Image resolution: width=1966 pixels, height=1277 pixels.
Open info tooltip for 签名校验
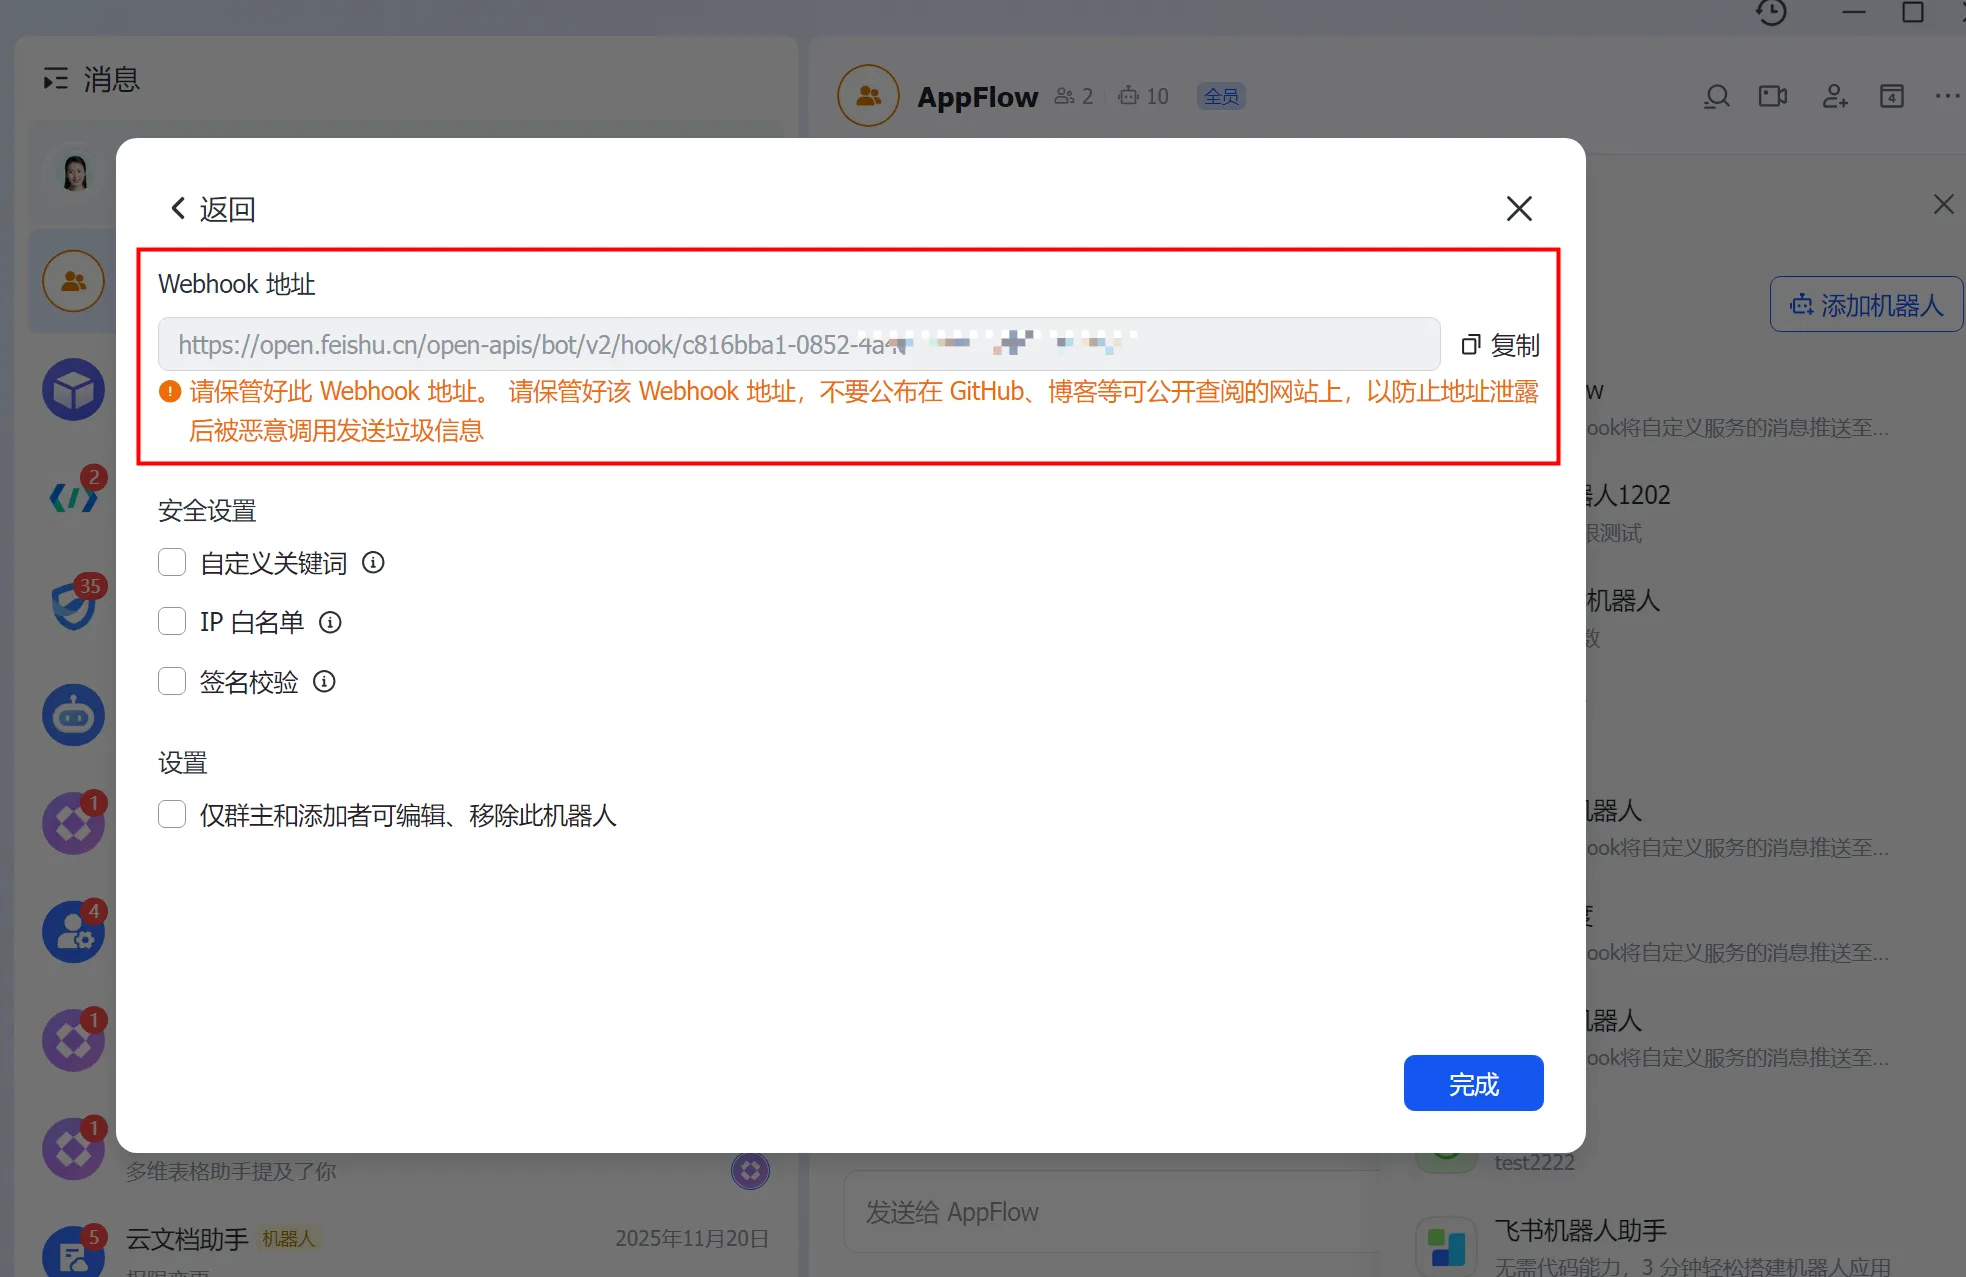pos(324,682)
